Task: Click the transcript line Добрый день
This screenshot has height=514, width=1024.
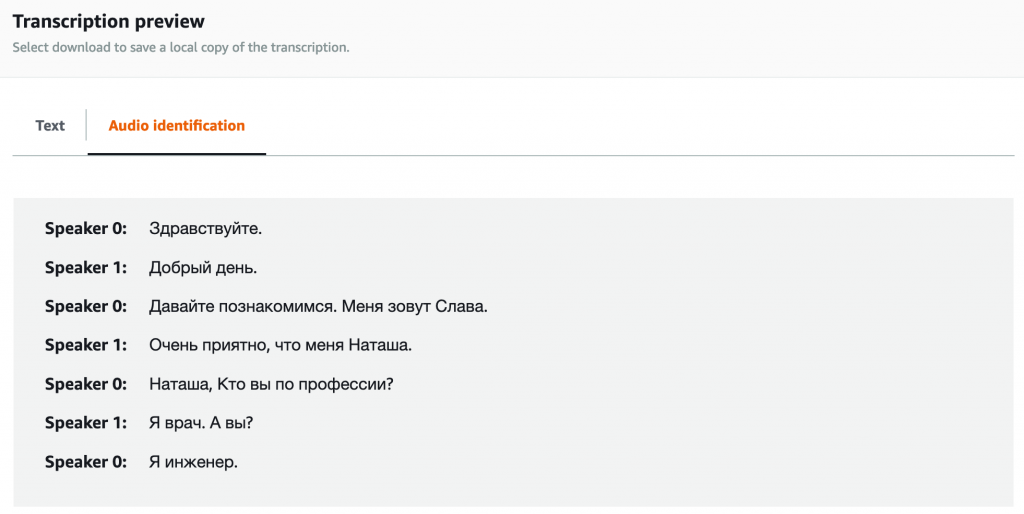Action: point(203,267)
